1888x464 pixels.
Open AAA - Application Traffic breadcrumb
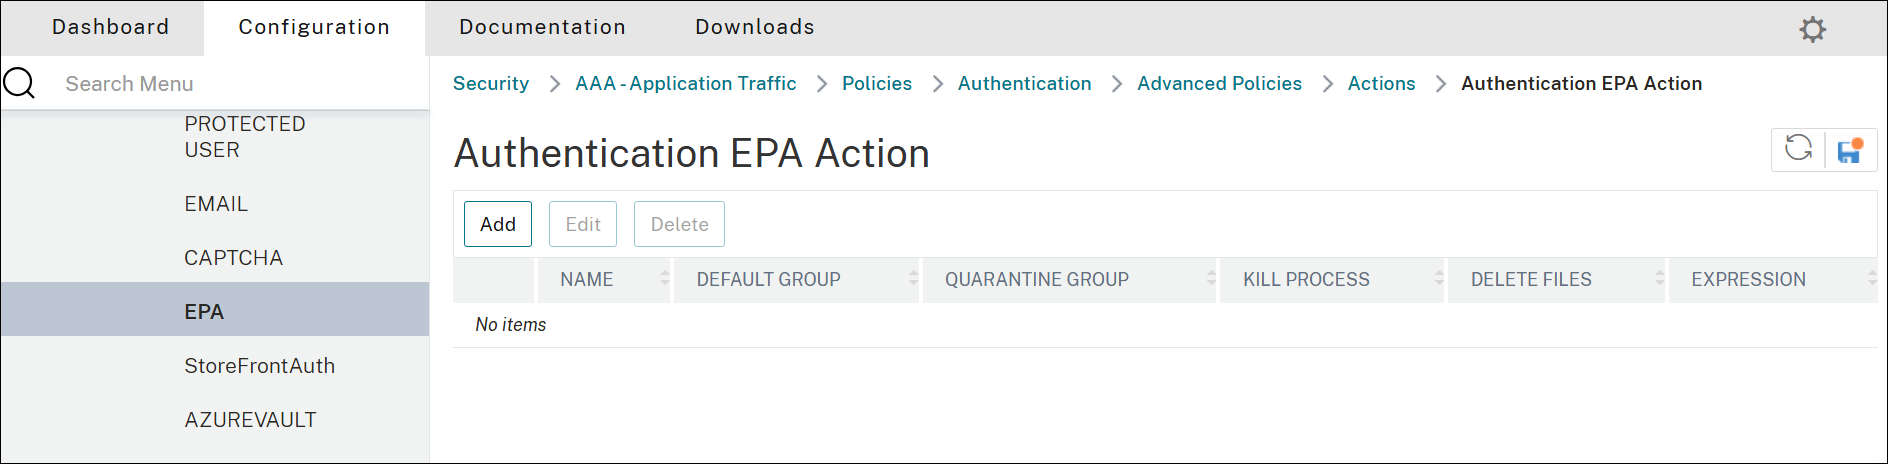(686, 84)
